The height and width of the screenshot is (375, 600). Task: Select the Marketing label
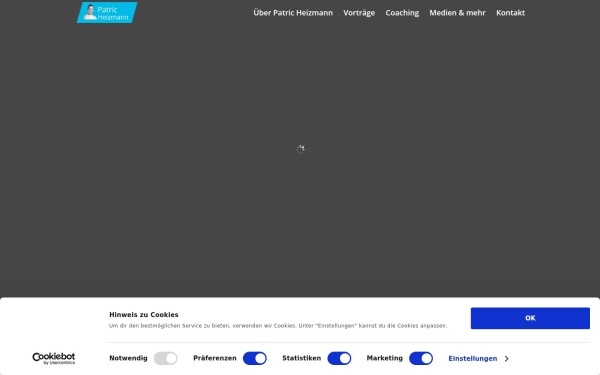click(x=385, y=358)
